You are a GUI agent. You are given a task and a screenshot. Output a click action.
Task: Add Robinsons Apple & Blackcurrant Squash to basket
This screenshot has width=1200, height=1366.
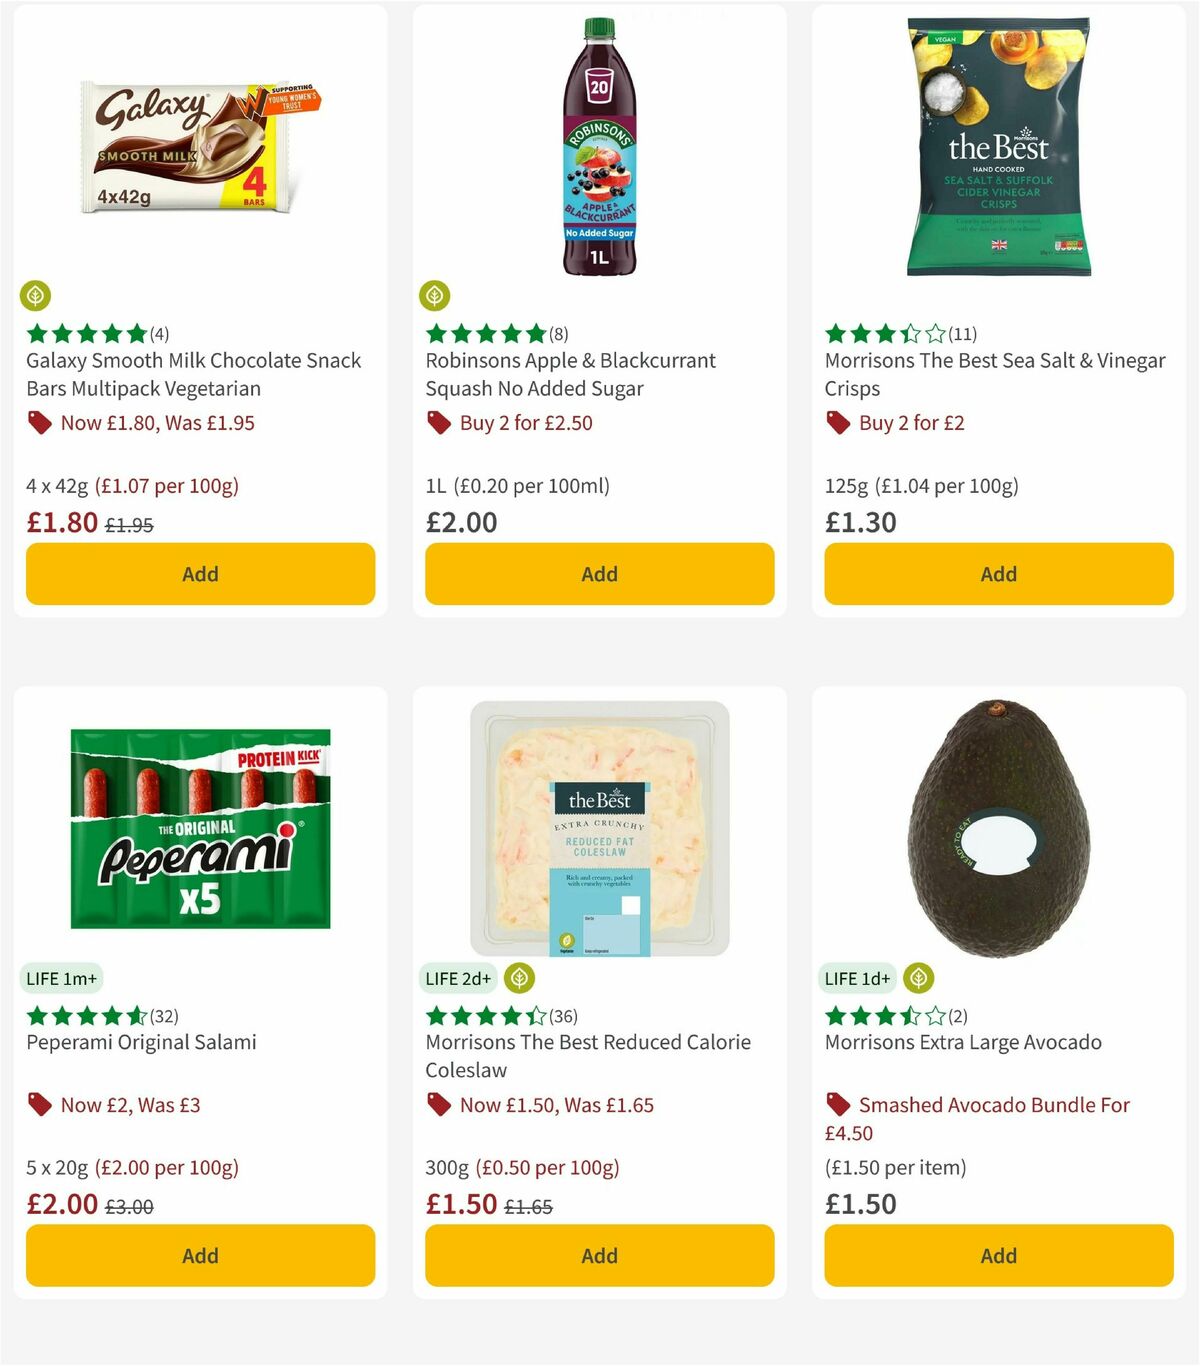click(x=598, y=574)
